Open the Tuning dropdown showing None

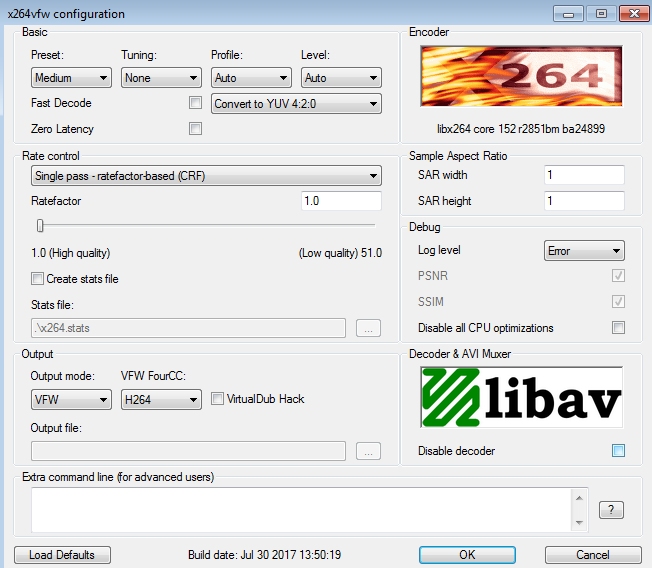click(161, 78)
